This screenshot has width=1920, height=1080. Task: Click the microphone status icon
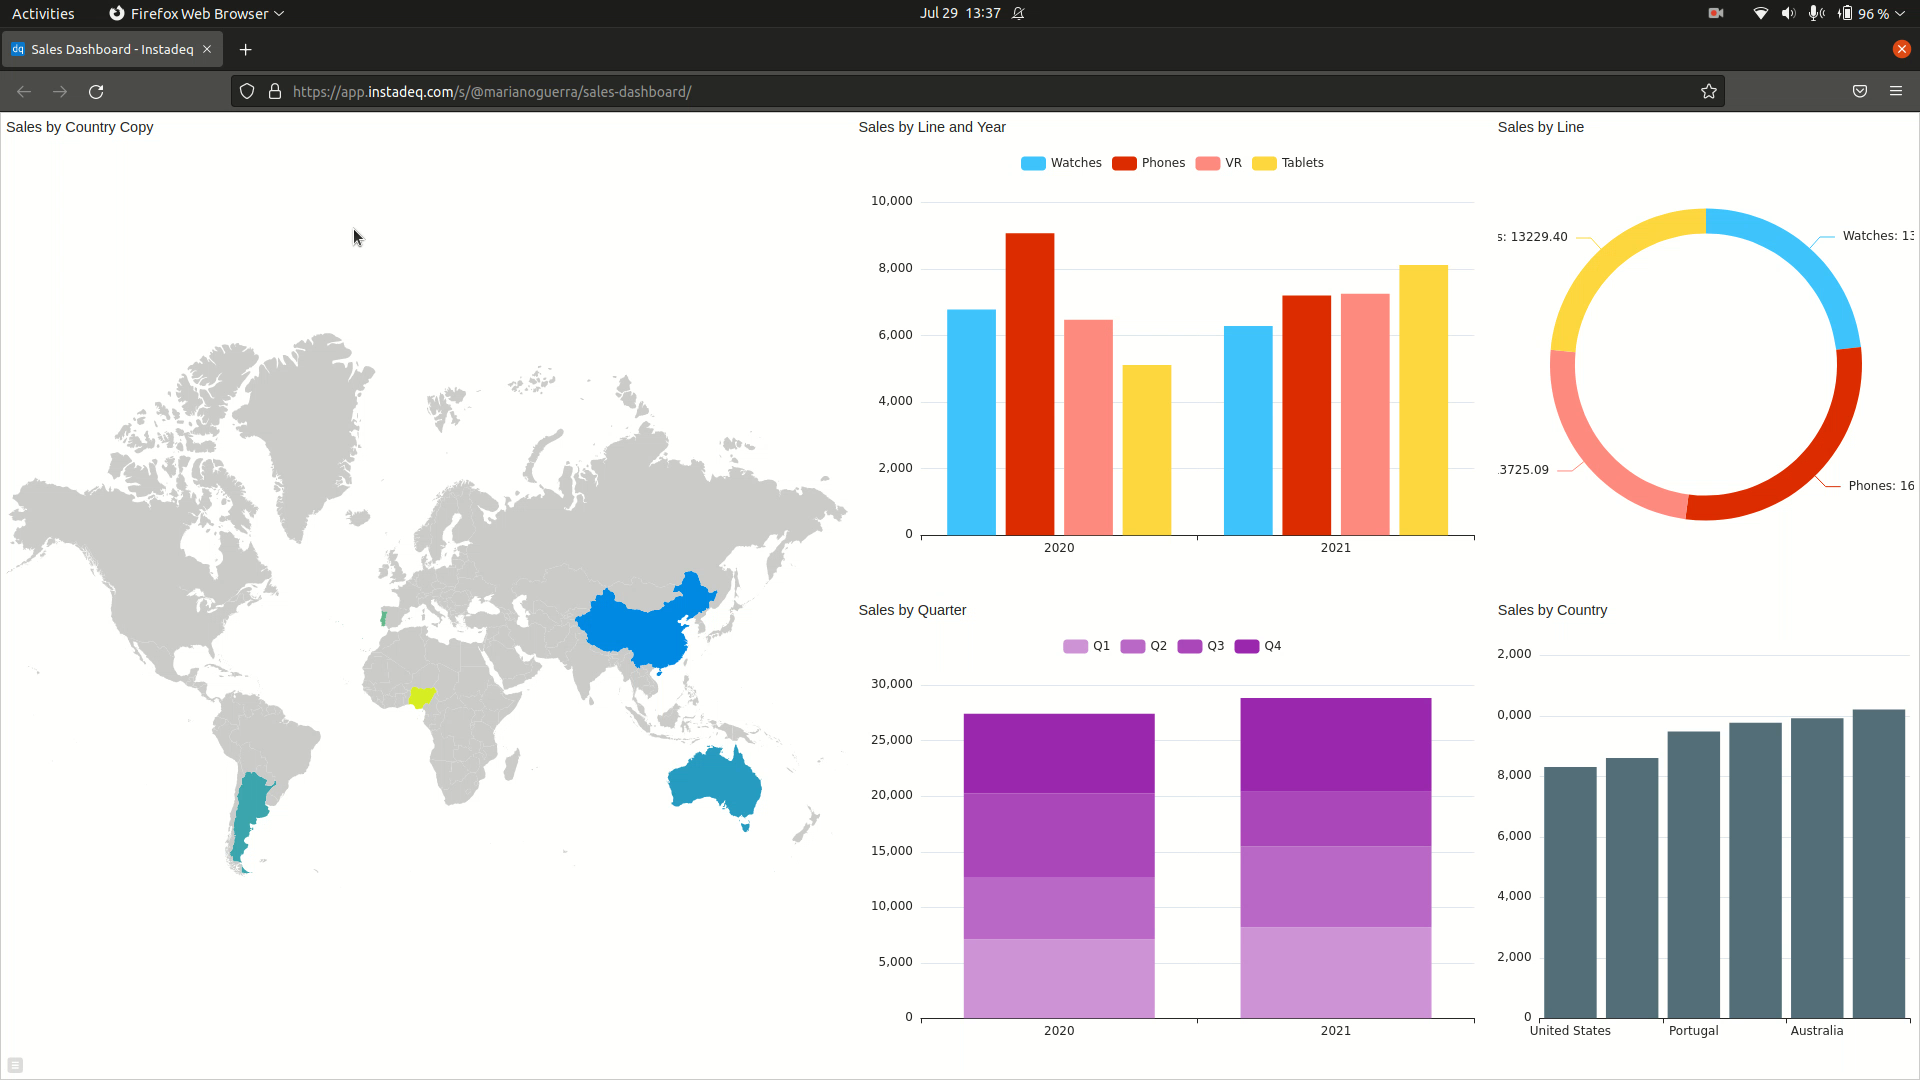pos(1817,13)
